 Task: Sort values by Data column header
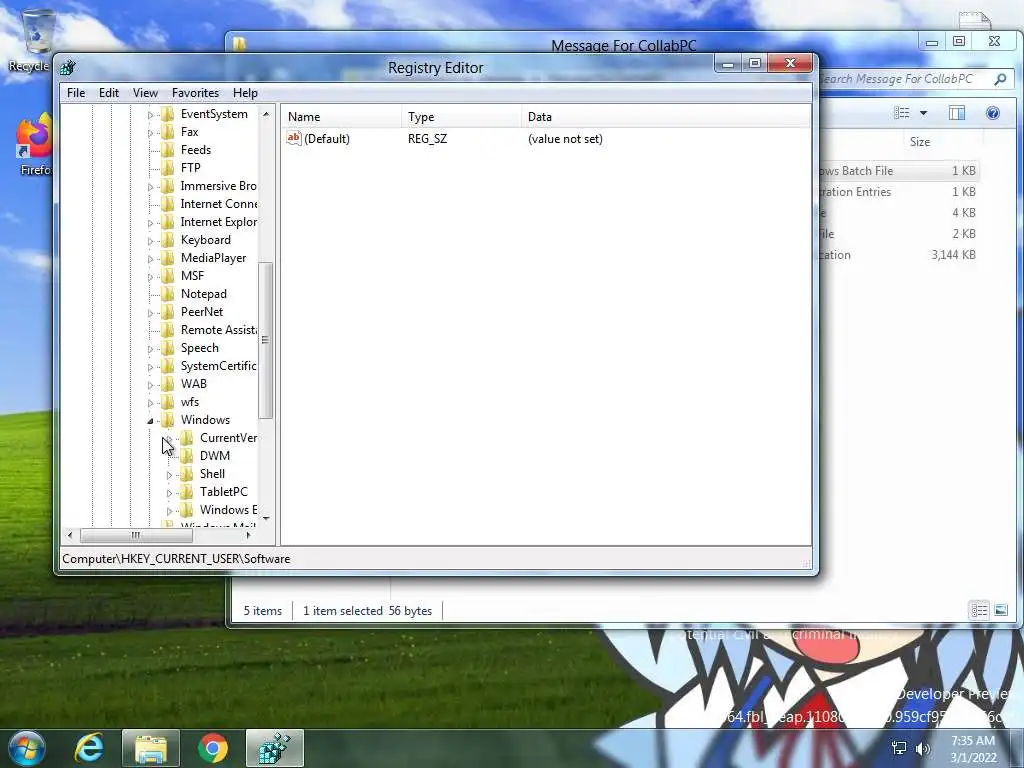tap(666, 117)
